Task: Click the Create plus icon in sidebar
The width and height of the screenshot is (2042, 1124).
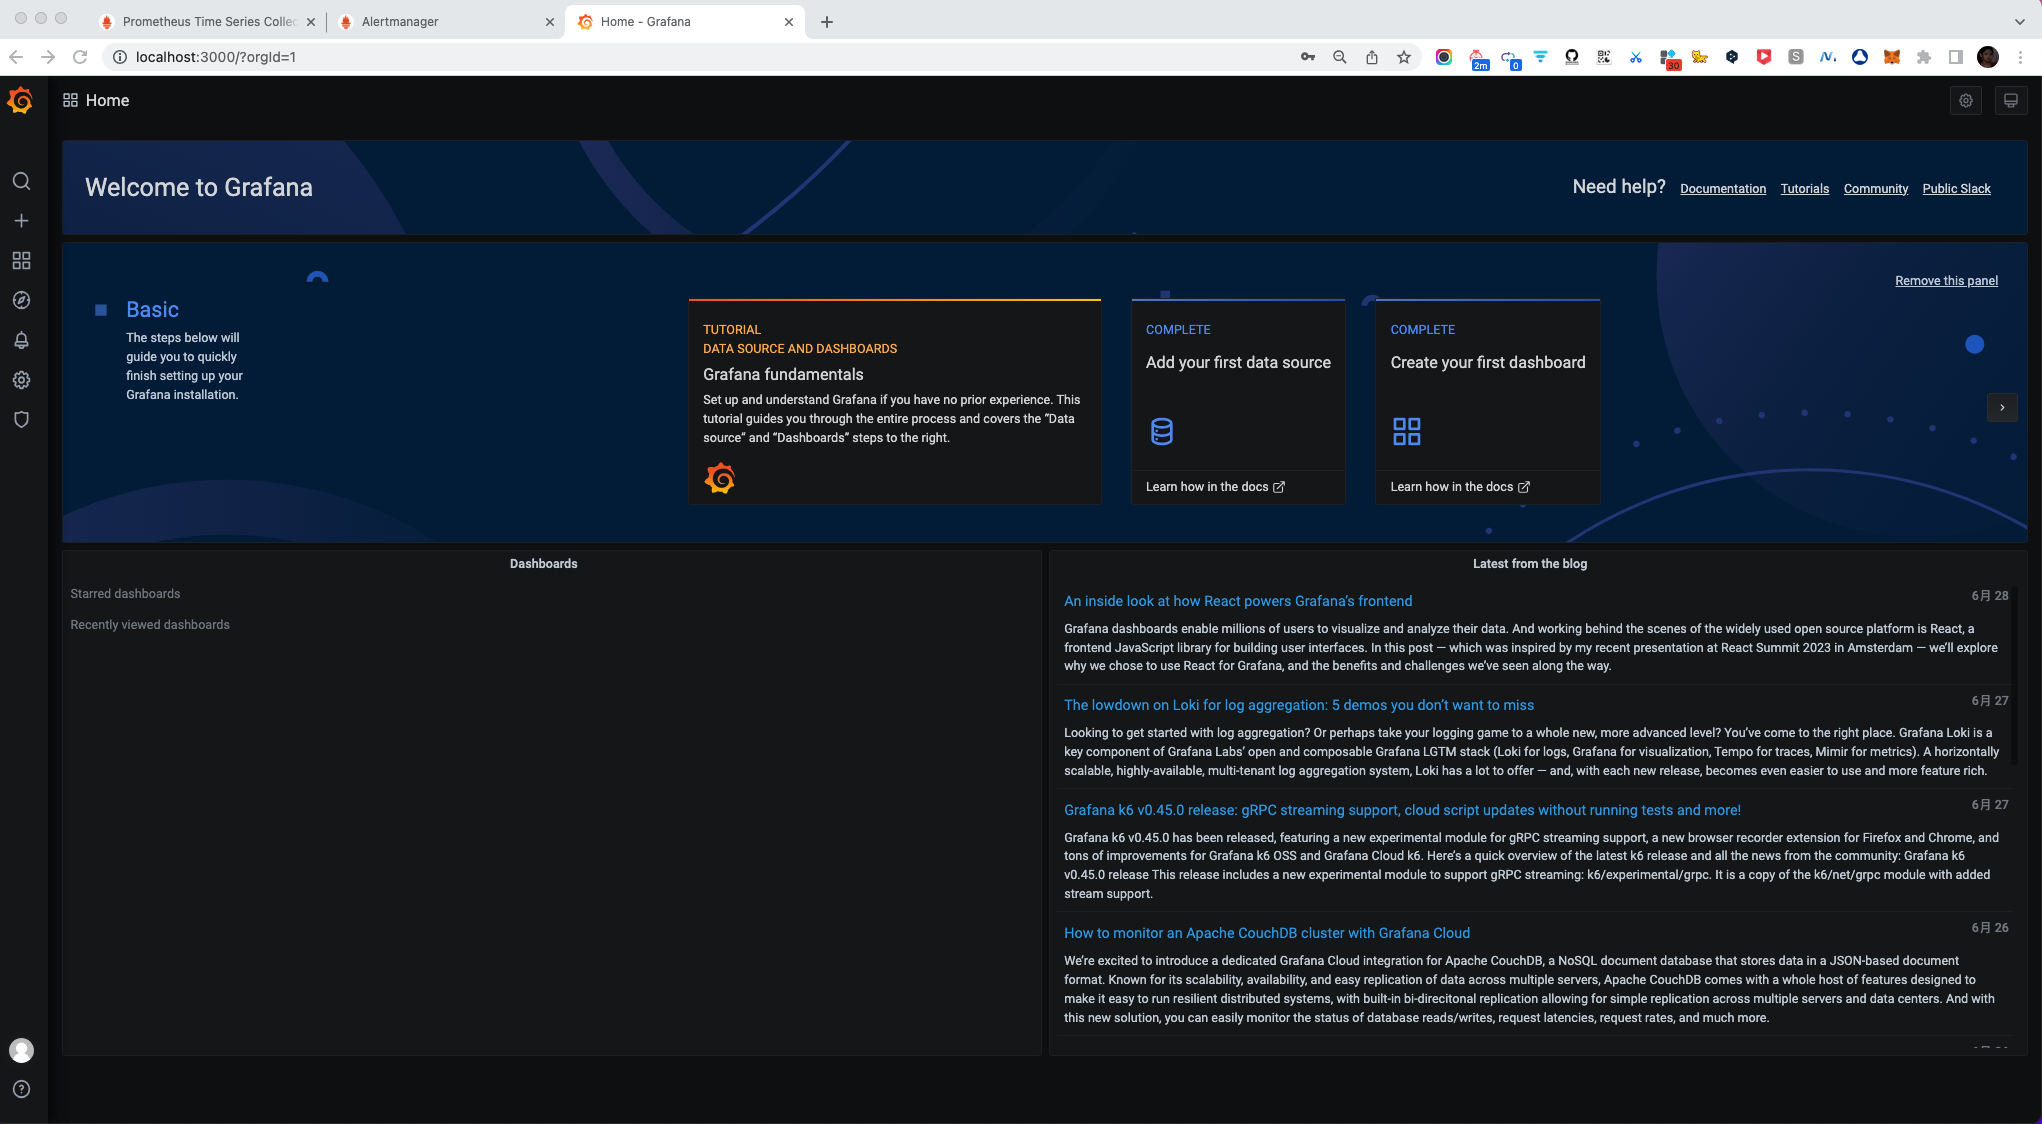Action: click(x=21, y=221)
